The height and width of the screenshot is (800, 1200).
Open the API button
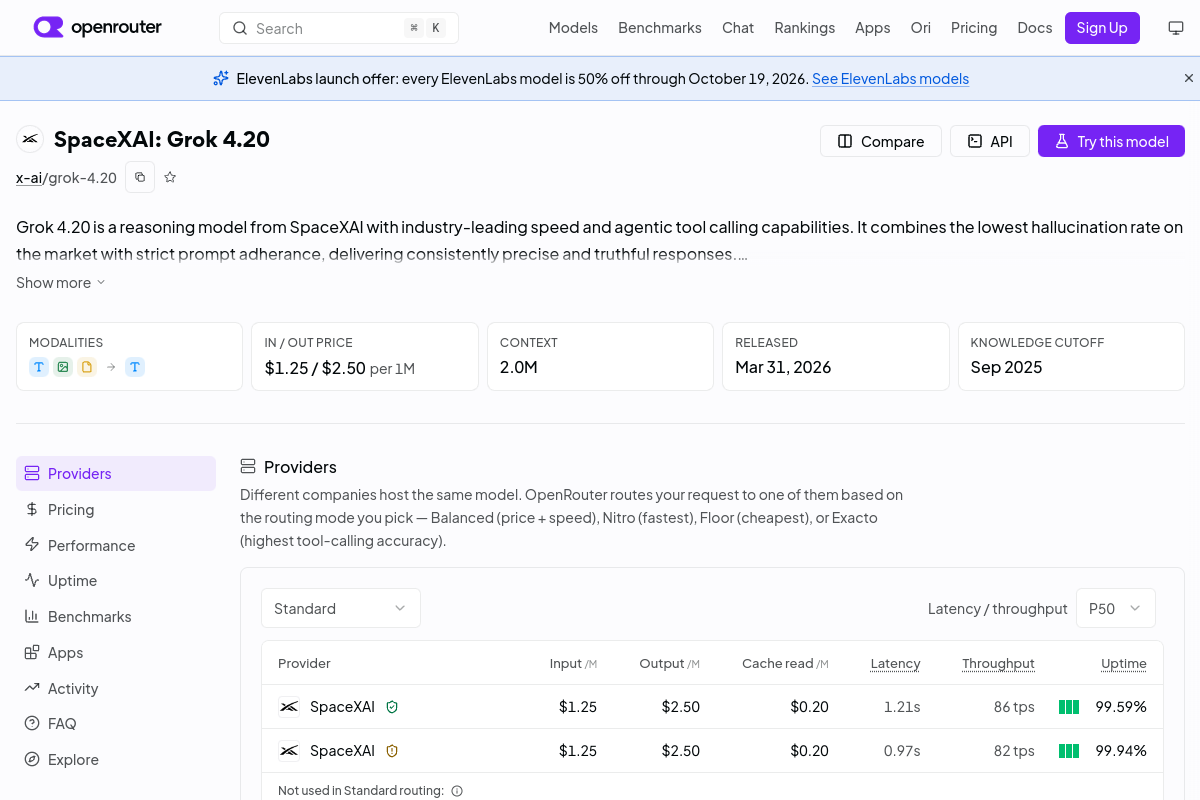tap(990, 141)
